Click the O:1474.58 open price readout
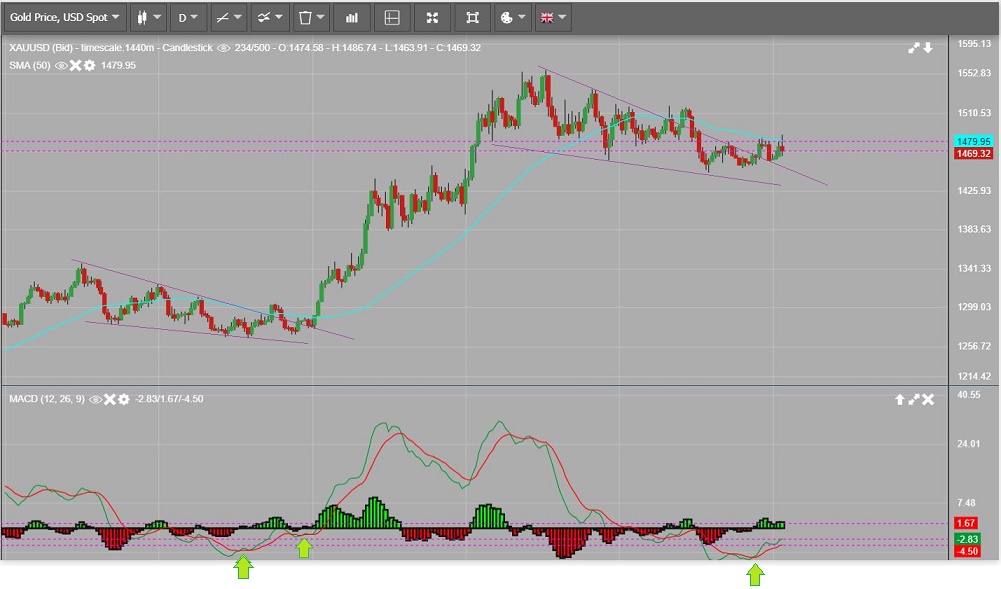 pyautogui.click(x=300, y=48)
